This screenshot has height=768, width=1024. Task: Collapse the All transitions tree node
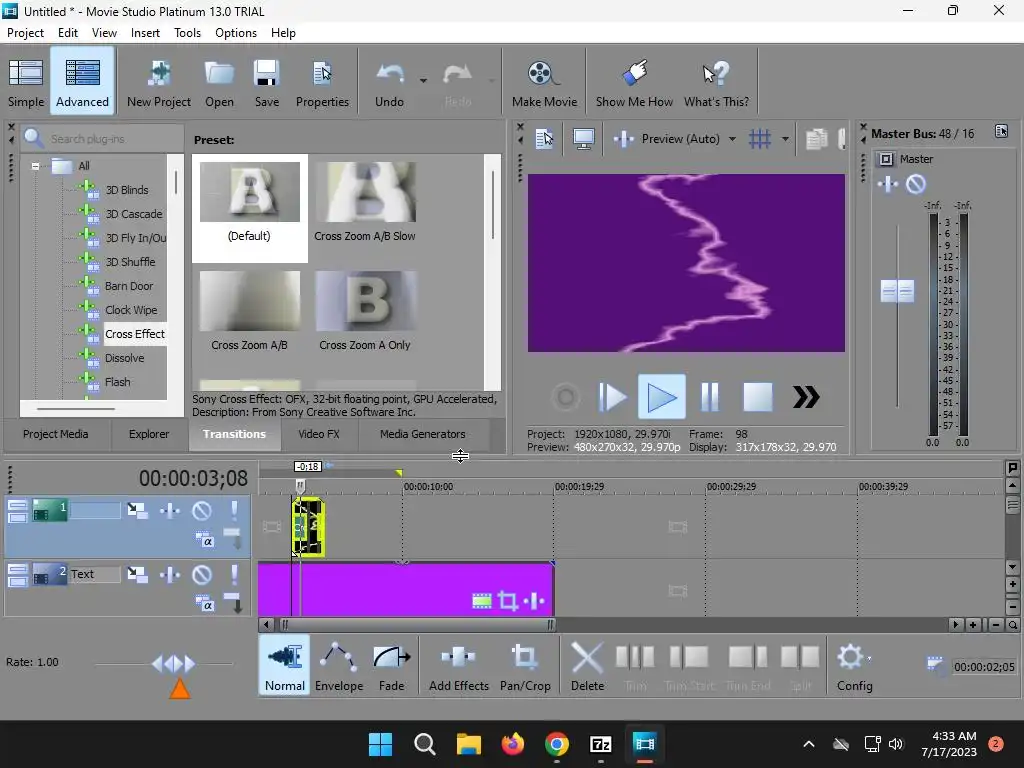tap(35, 166)
